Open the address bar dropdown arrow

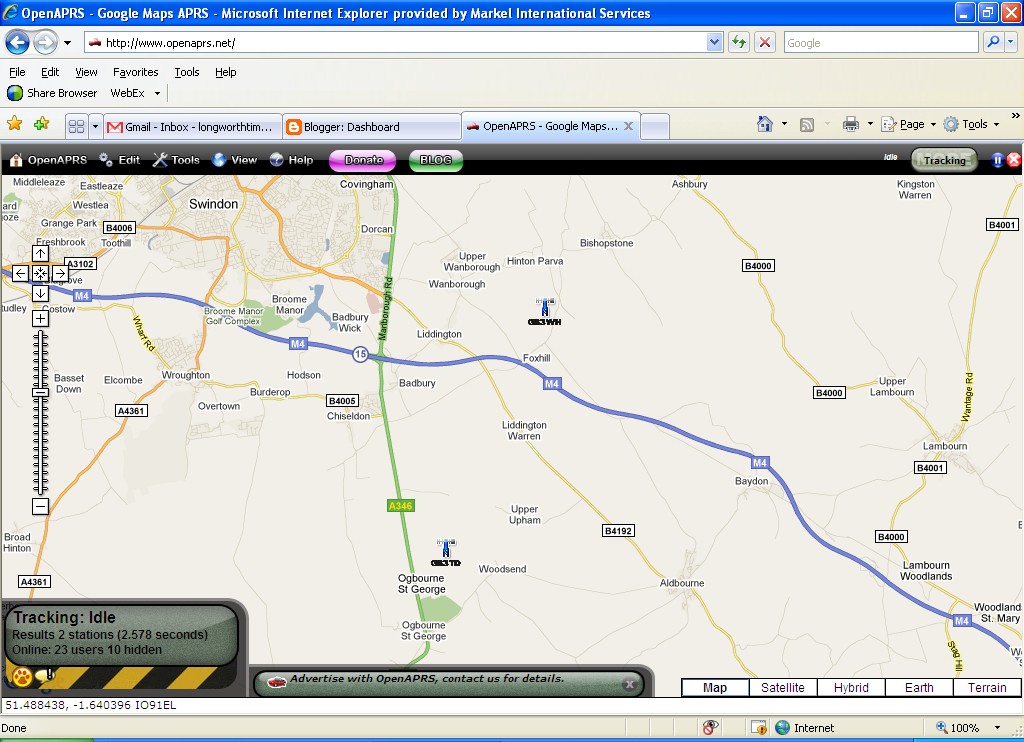pos(713,42)
